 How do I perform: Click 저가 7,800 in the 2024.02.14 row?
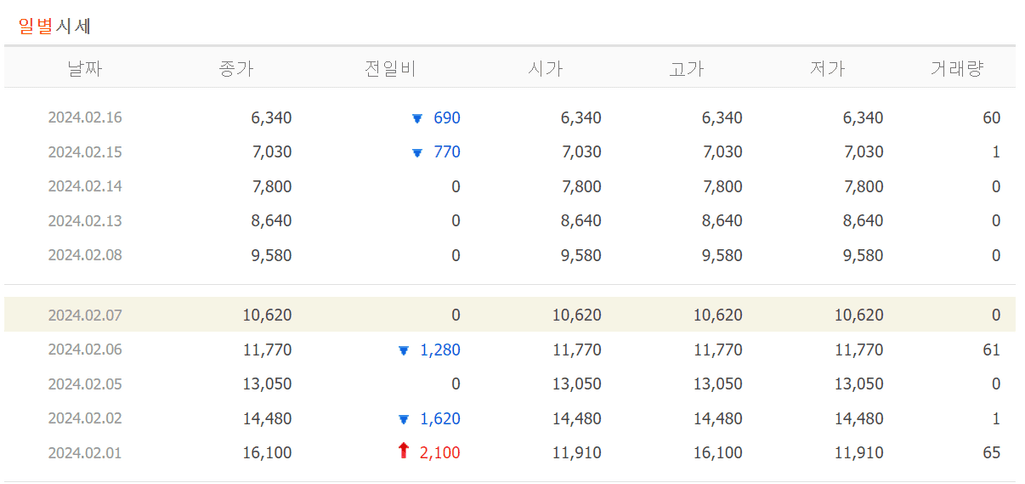pos(863,186)
